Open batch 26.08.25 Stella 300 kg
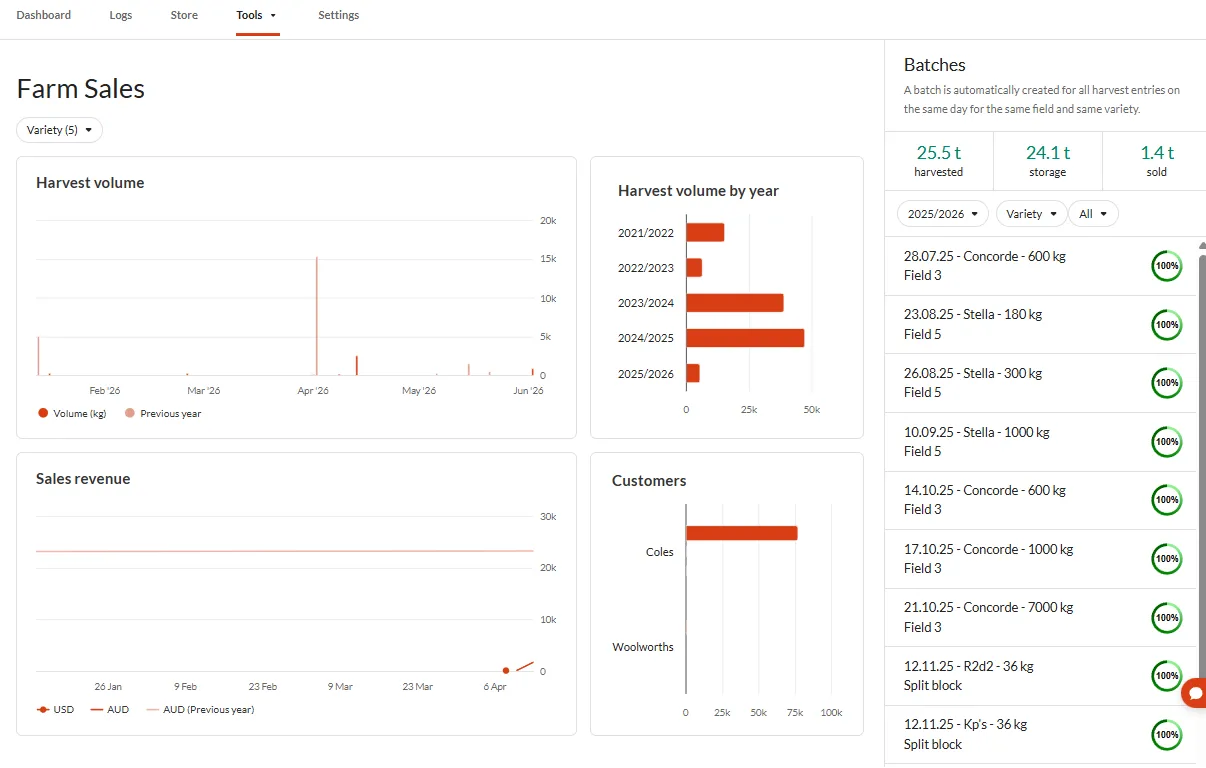 coord(1040,383)
